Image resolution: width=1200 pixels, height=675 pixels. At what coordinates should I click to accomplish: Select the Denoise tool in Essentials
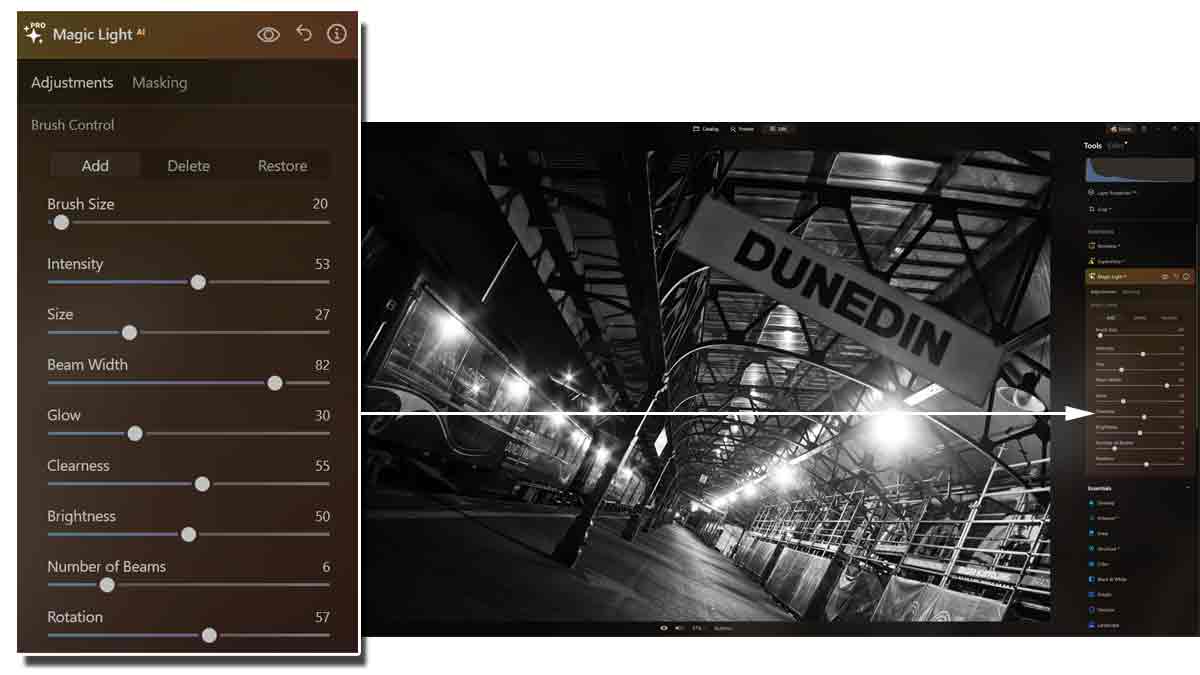coord(1105,610)
